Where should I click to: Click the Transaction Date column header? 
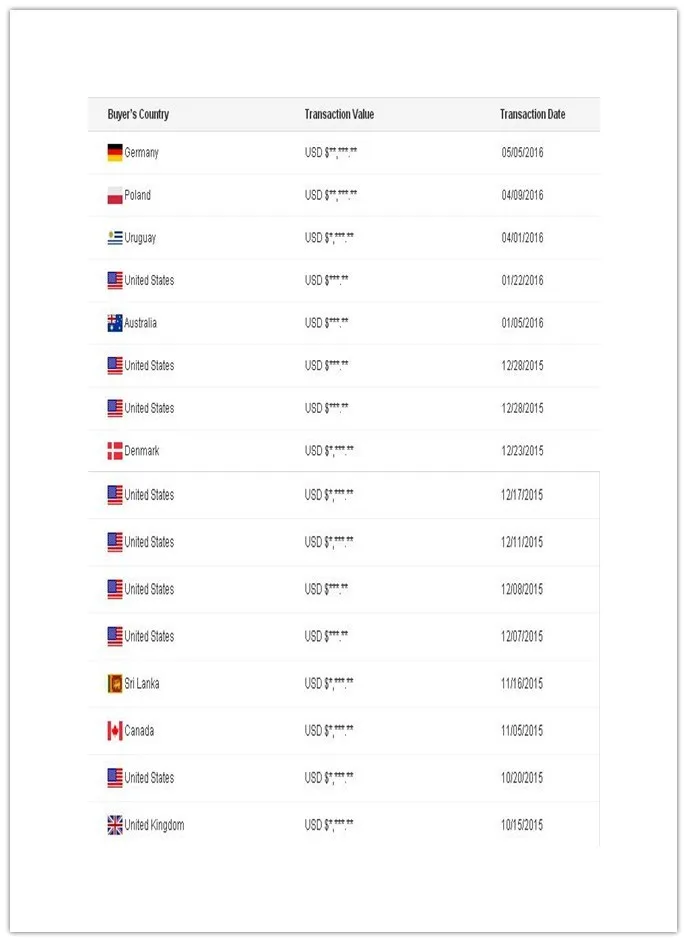[x=533, y=114]
